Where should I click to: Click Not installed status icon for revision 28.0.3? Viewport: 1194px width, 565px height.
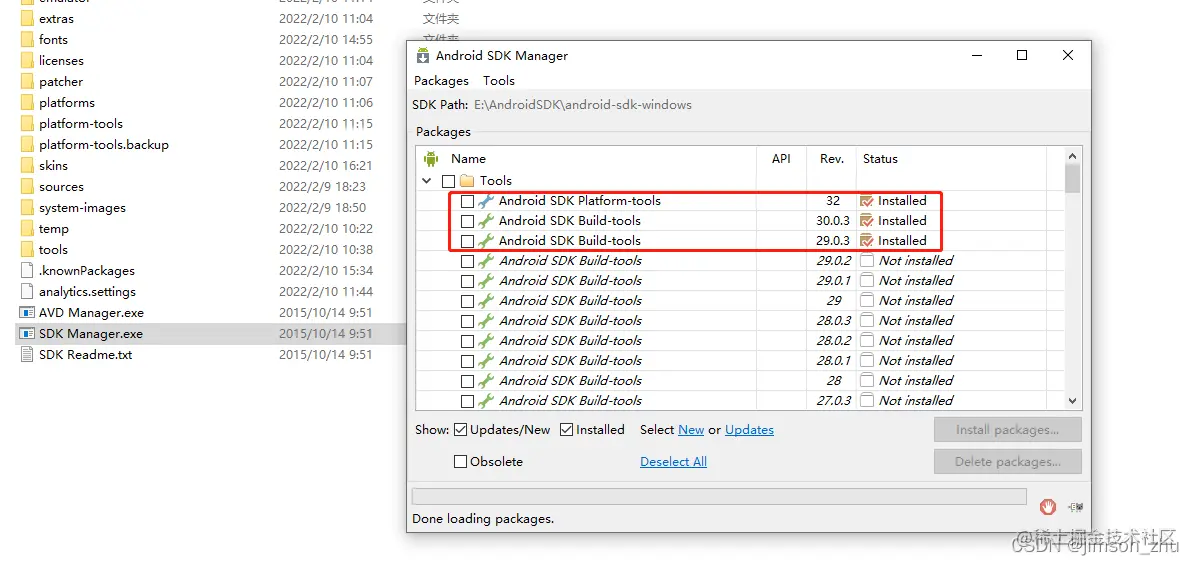coord(867,321)
